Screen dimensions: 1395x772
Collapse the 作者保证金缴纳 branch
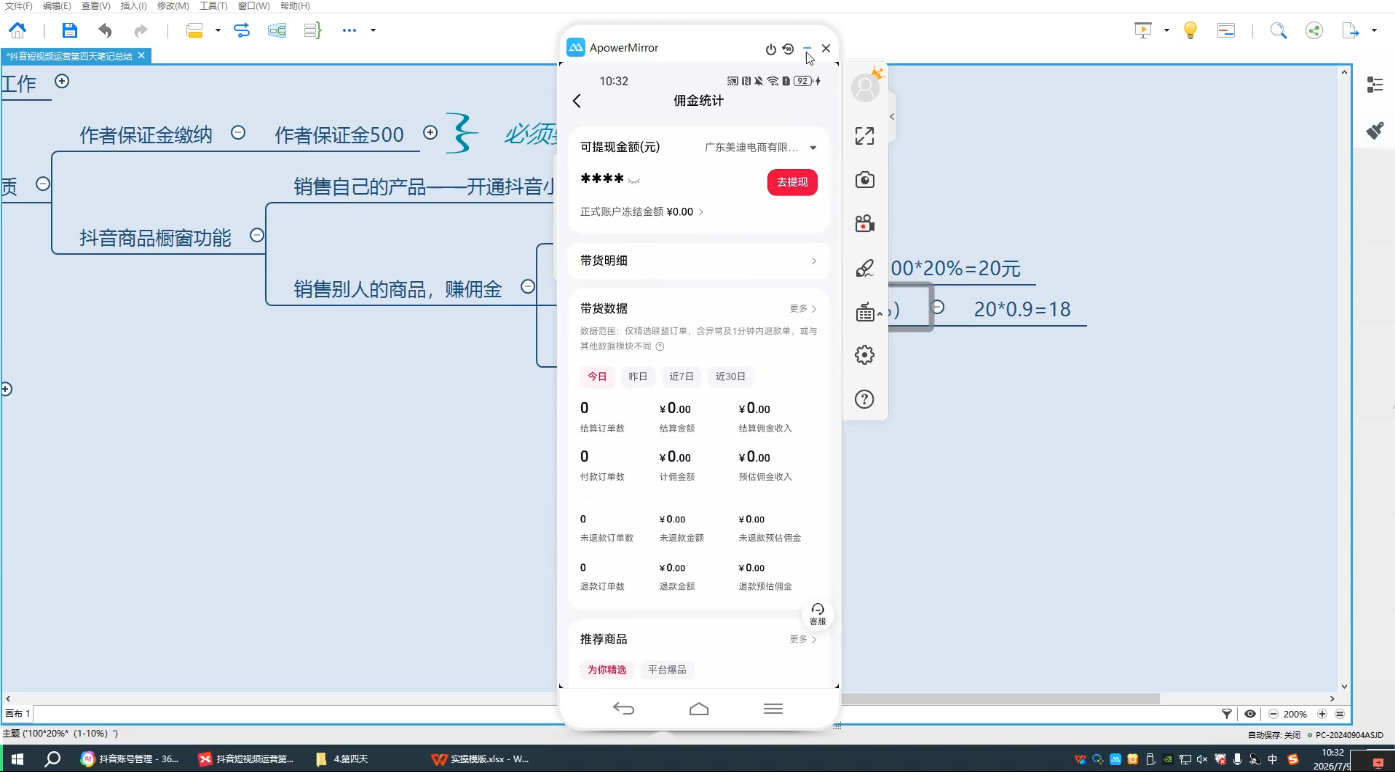238,132
